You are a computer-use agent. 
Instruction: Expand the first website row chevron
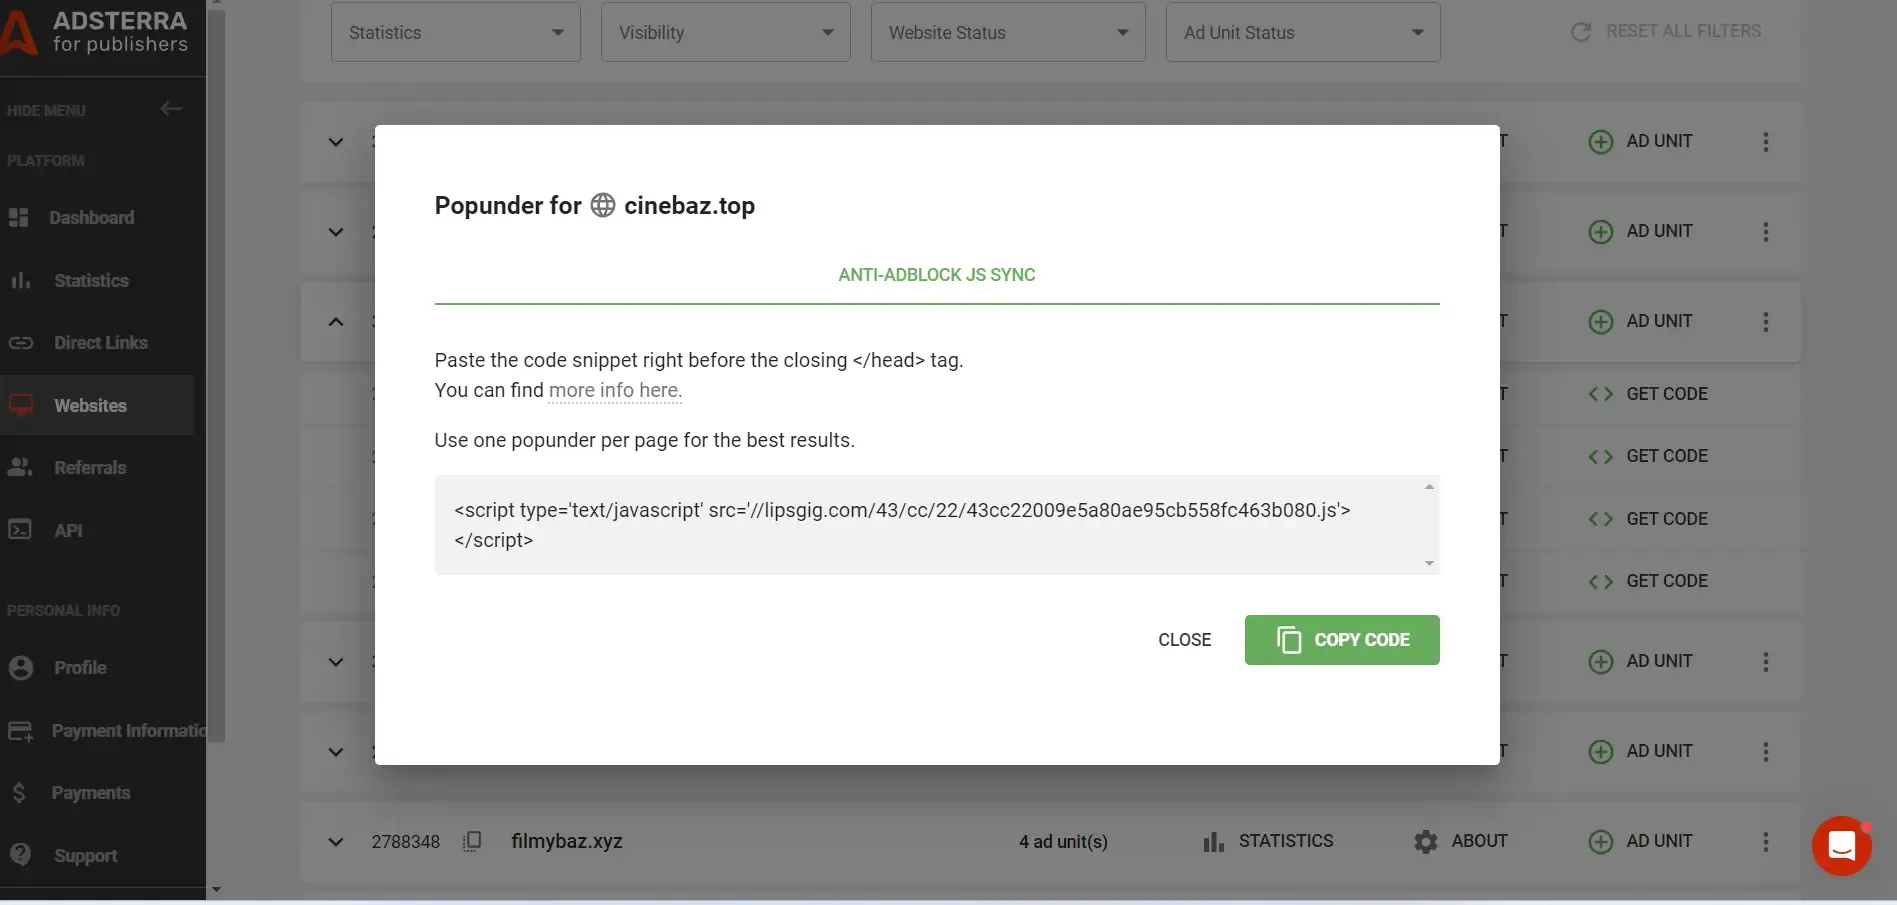(336, 142)
